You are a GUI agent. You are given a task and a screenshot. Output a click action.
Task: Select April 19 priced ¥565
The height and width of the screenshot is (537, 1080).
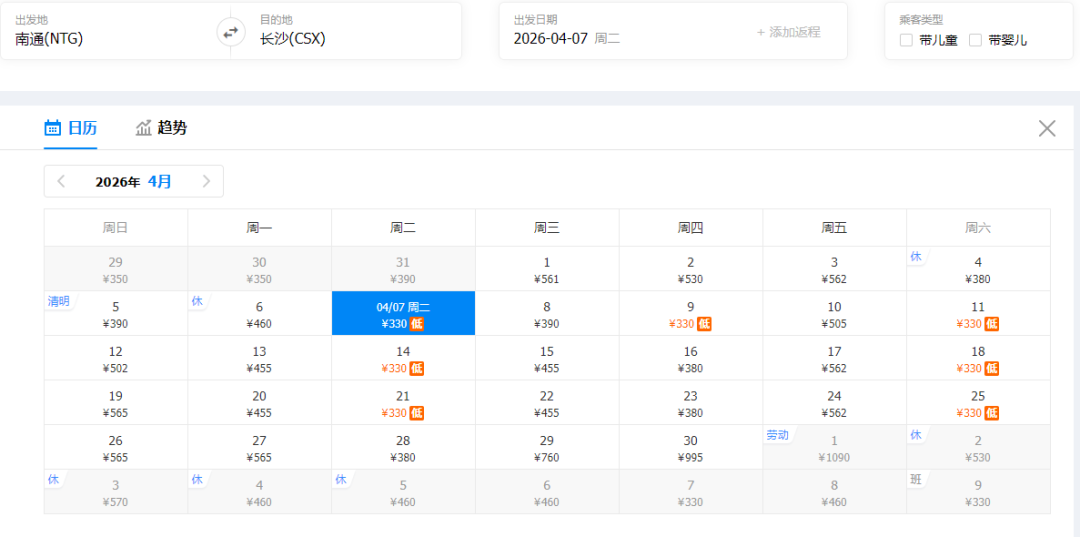click(x=116, y=403)
